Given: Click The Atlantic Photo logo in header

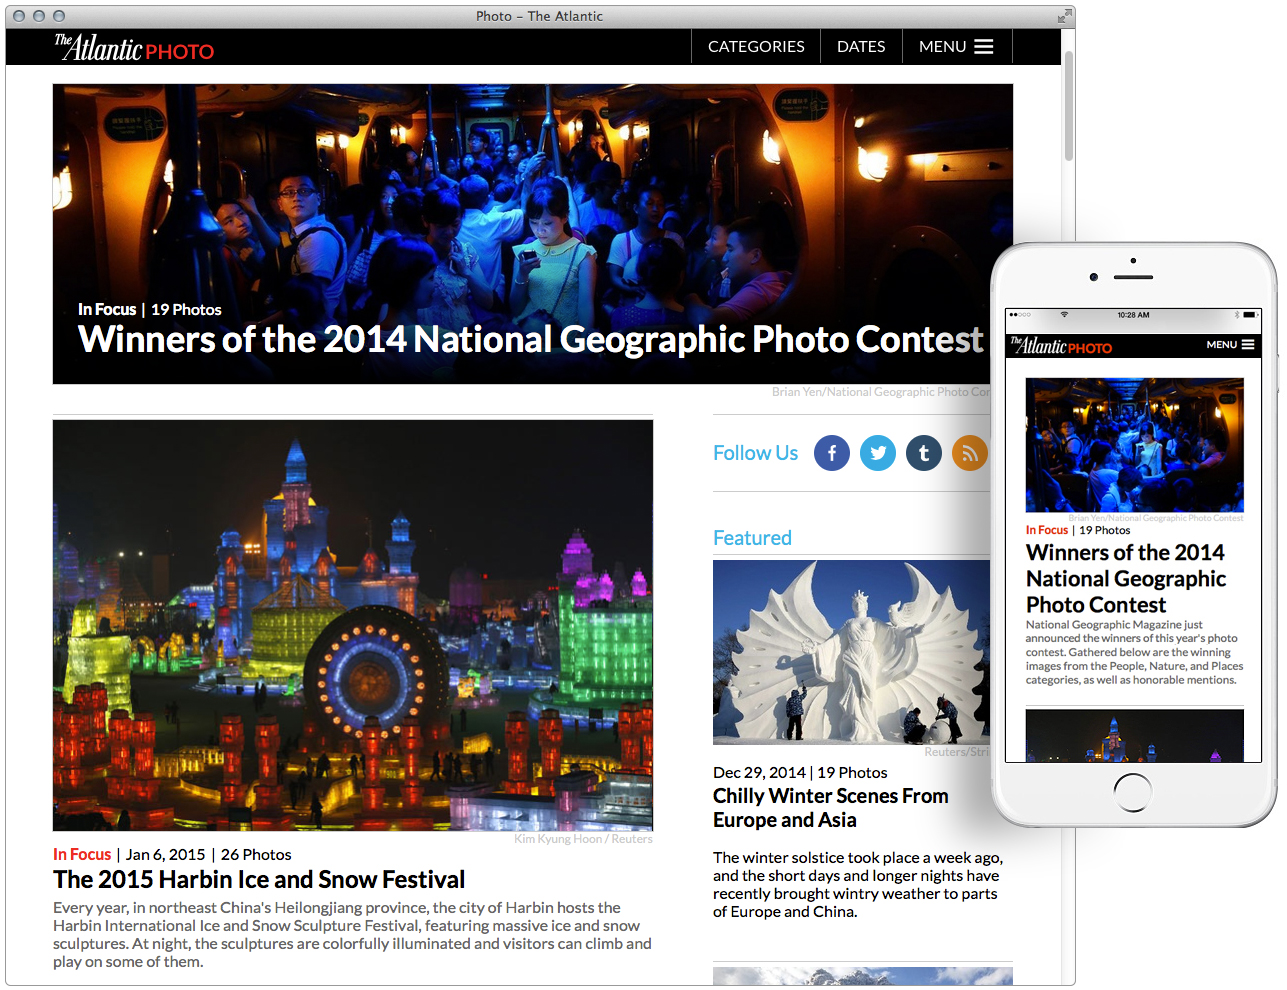Looking at the screenshot, I should [134, 48].
